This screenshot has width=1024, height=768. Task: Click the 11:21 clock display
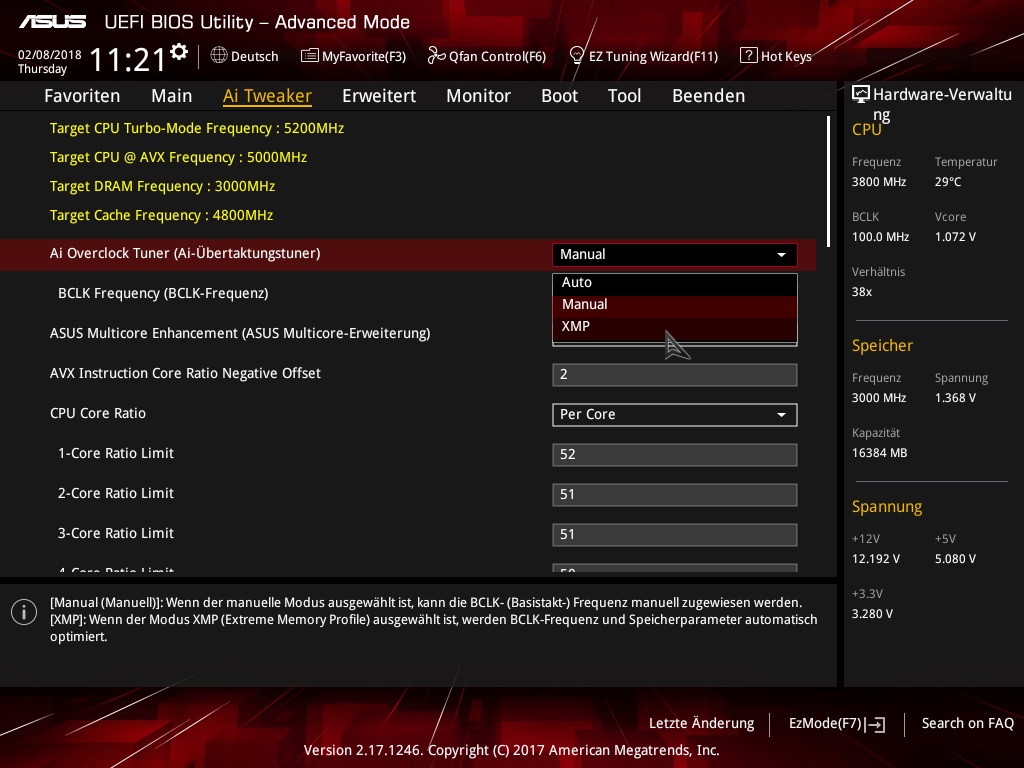128,60
